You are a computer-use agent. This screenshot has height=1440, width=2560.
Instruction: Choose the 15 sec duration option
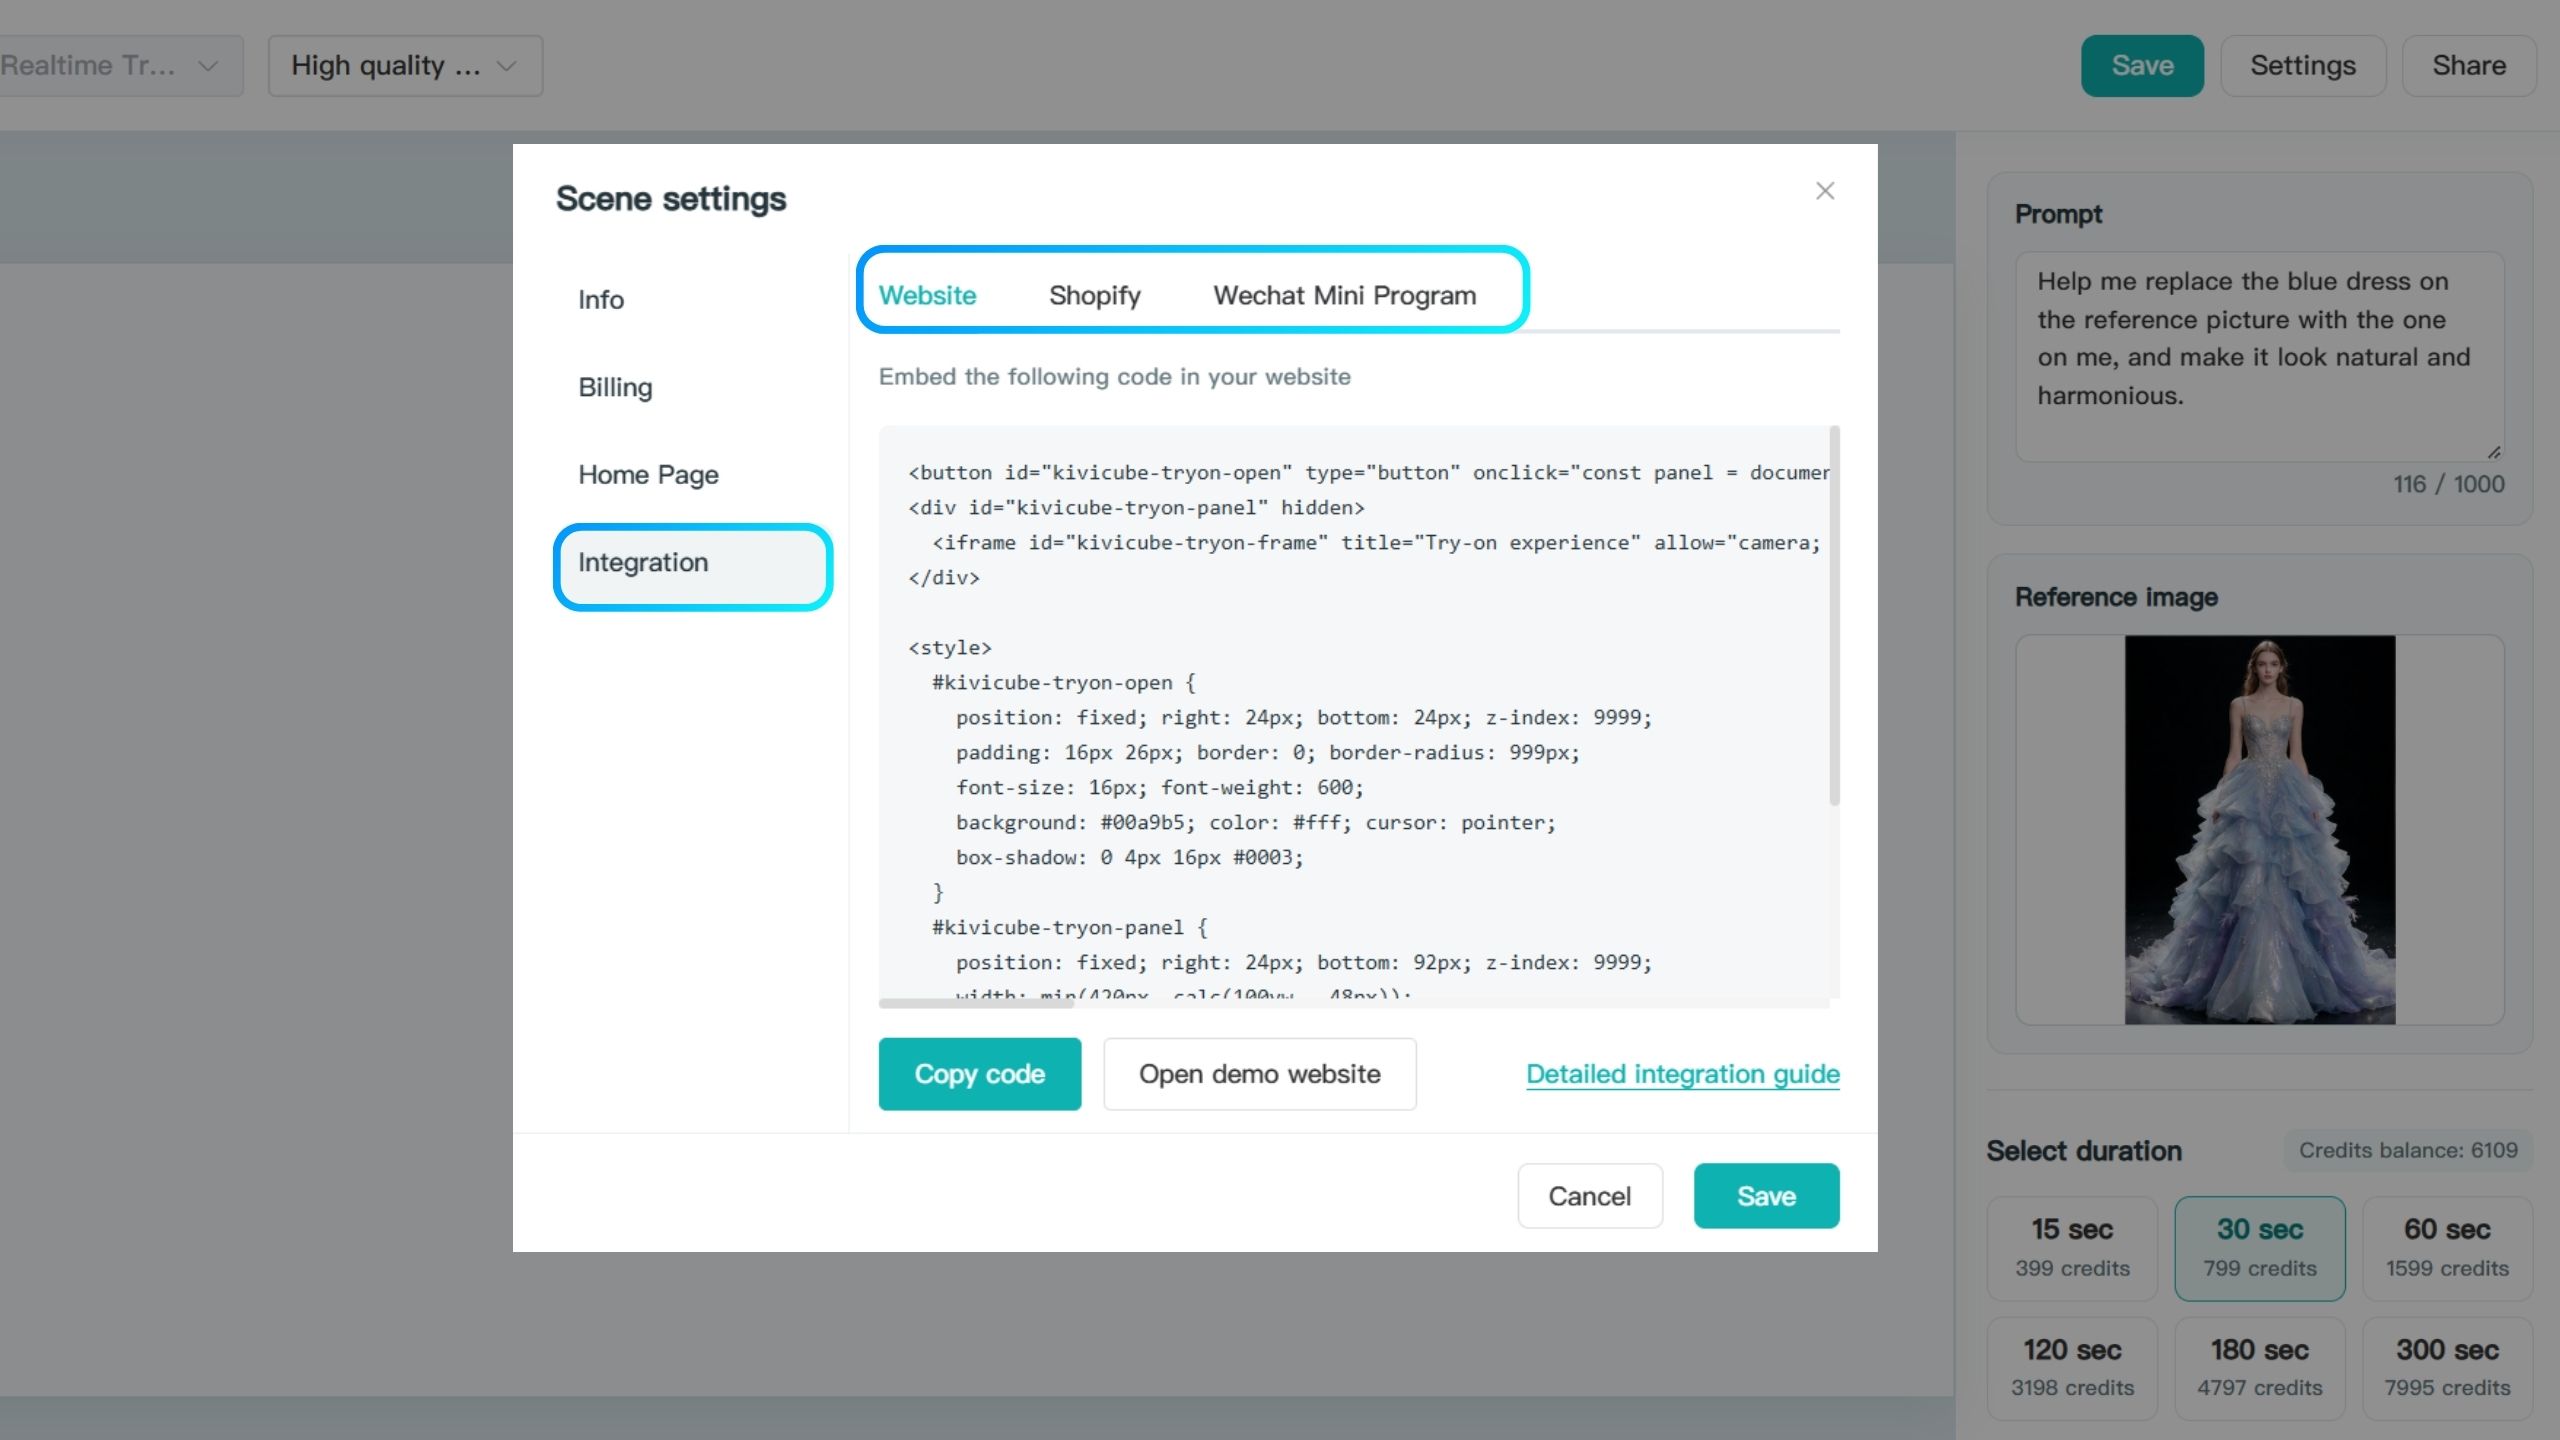click(2072, 1248)
